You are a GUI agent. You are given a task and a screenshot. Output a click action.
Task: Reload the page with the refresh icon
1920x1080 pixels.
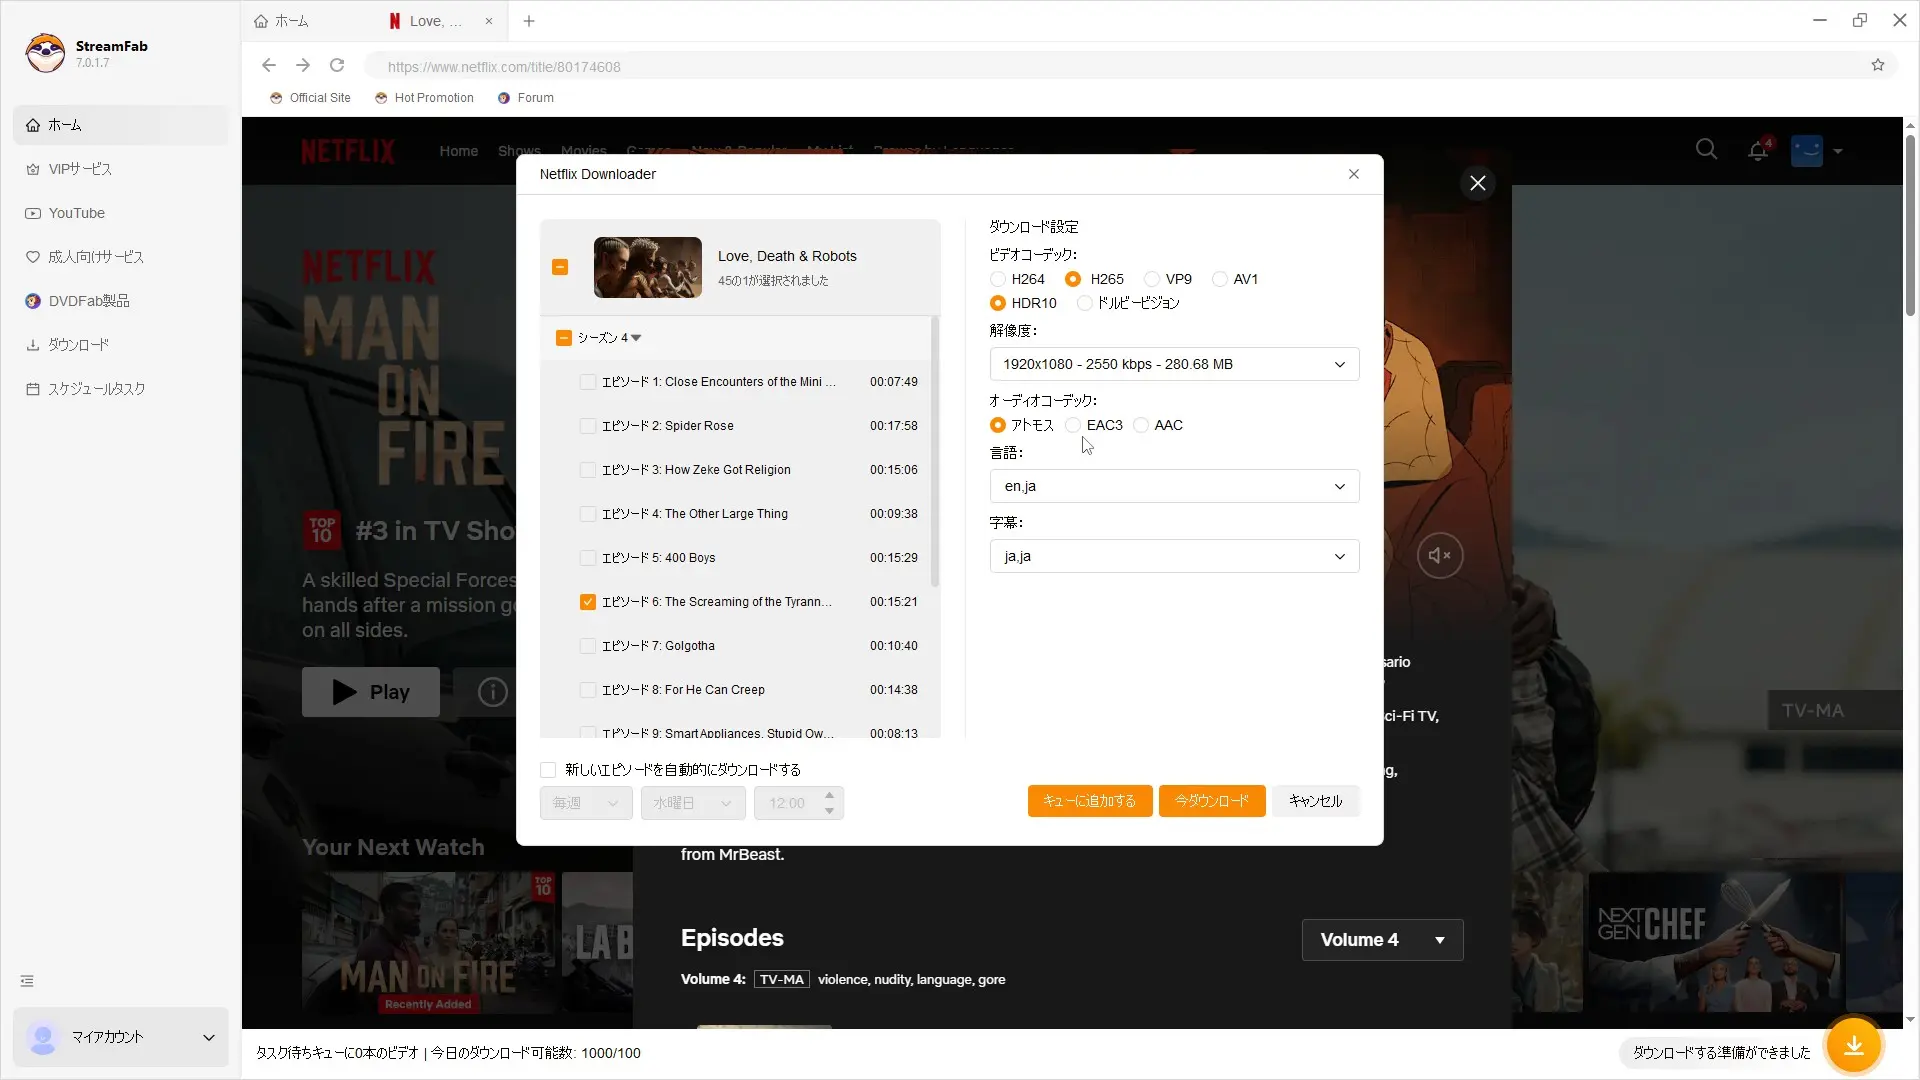pos(337,66)
